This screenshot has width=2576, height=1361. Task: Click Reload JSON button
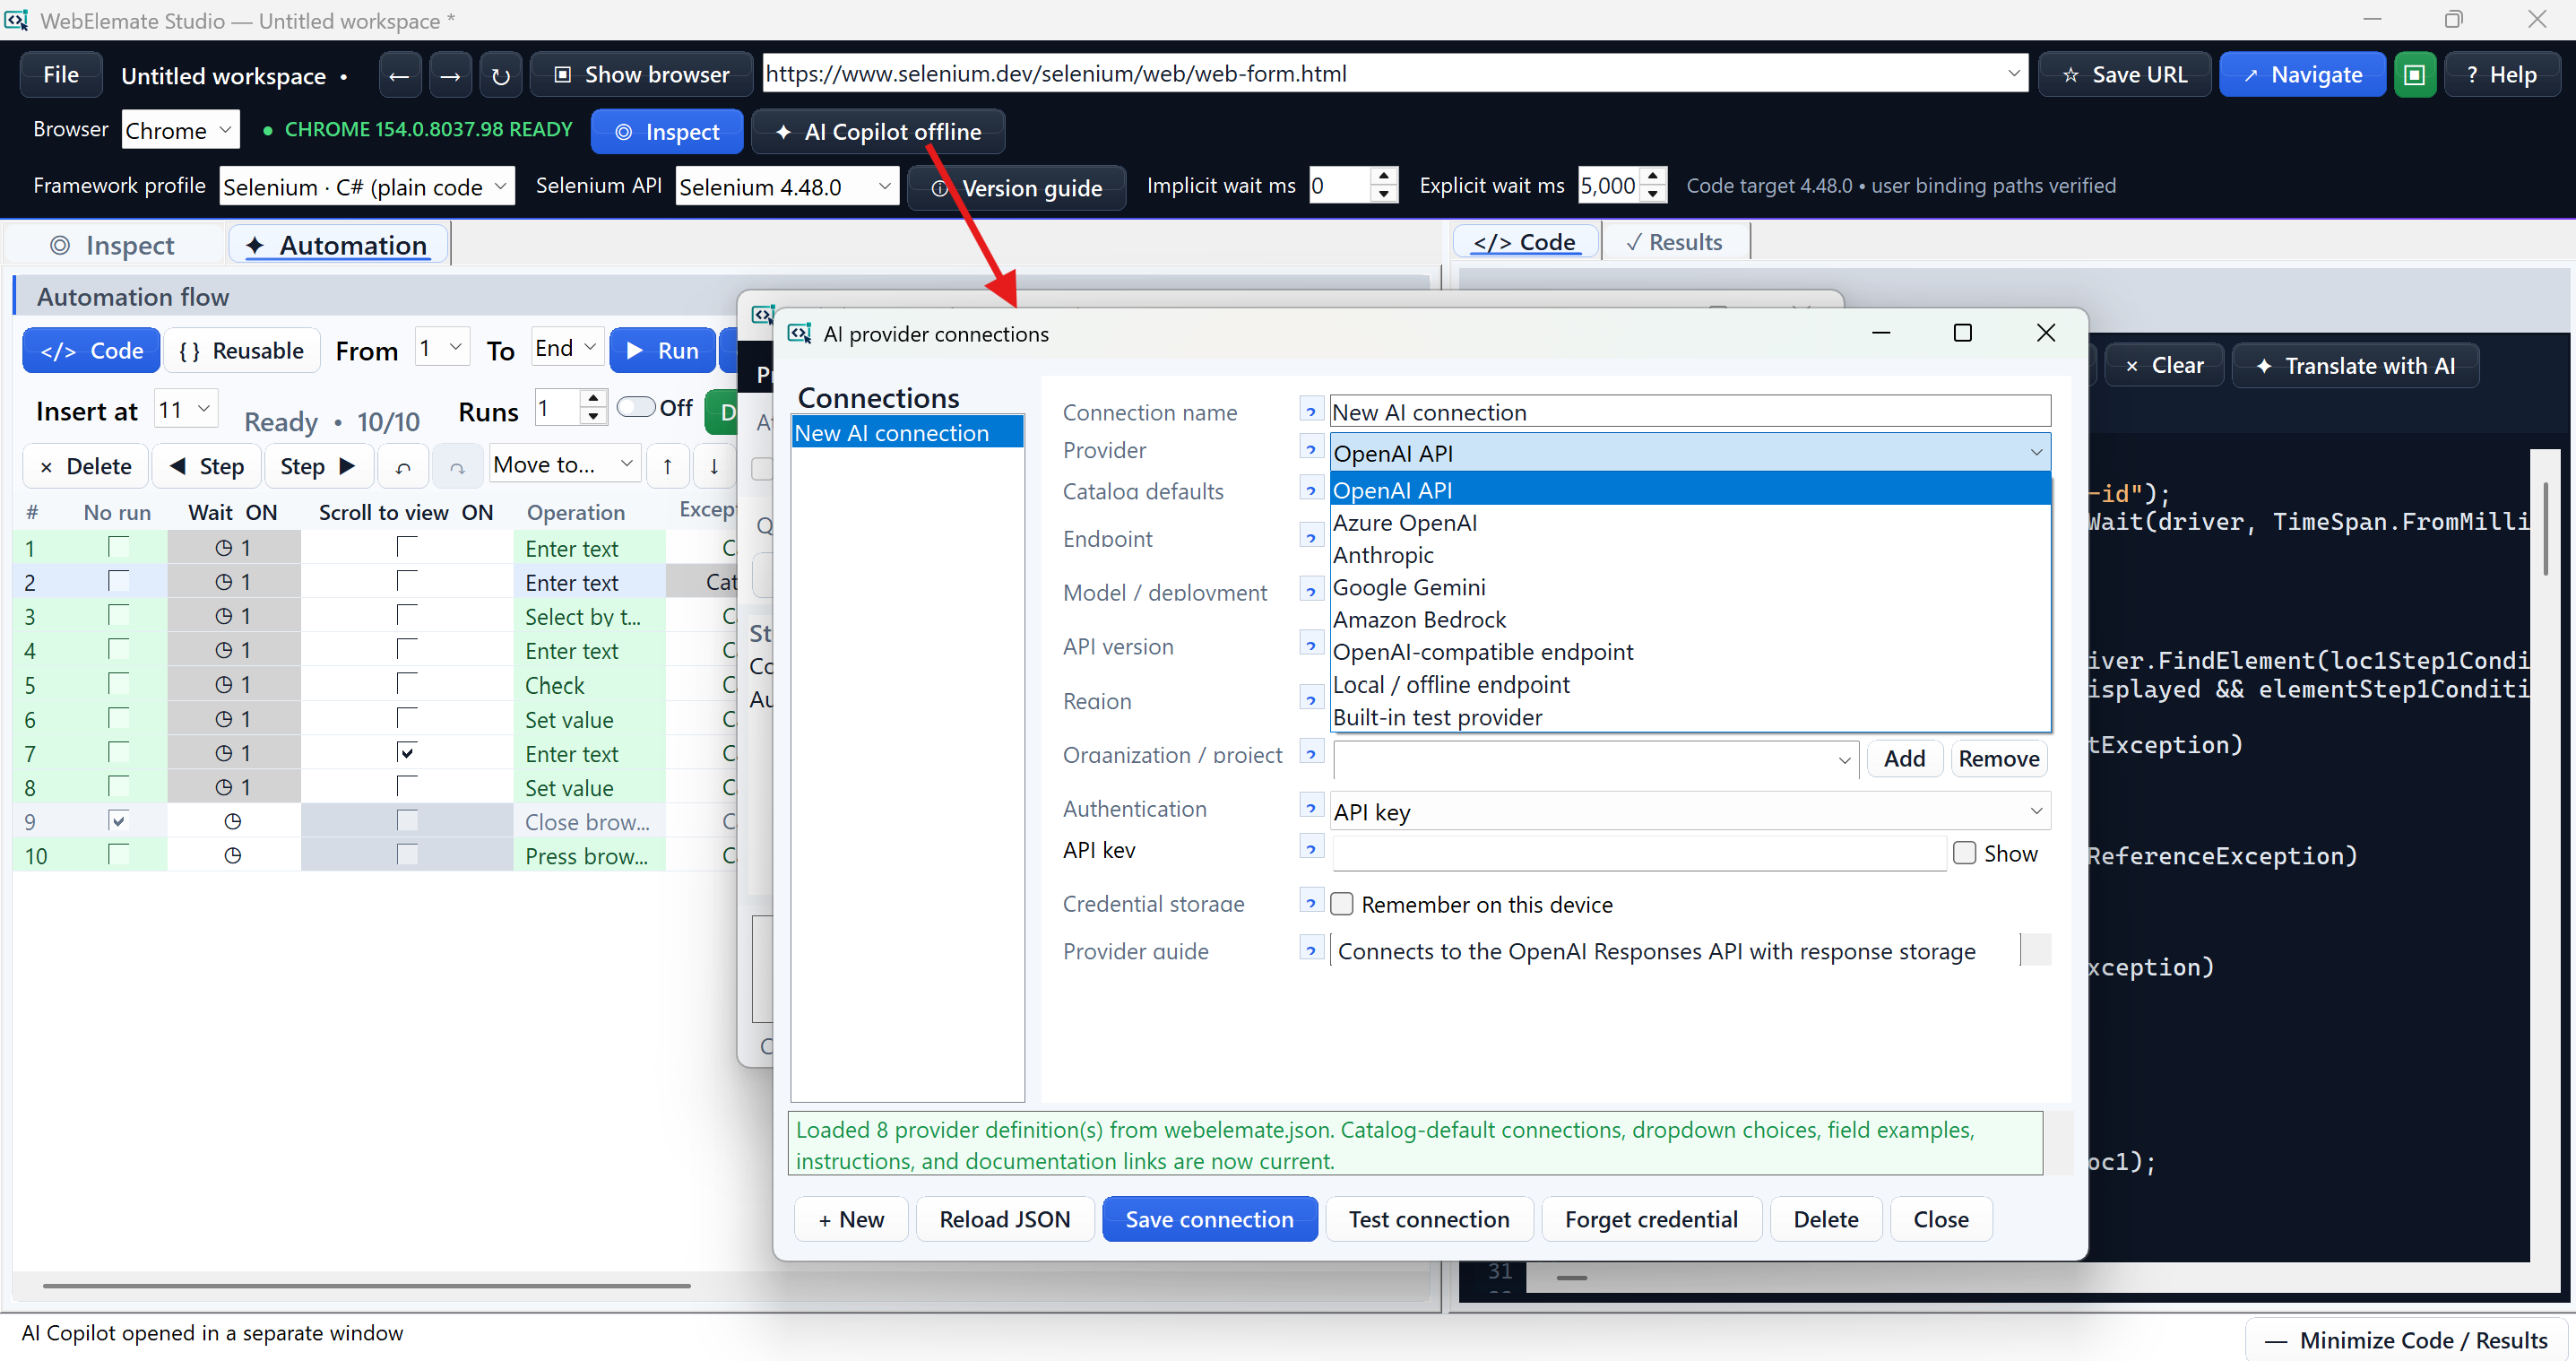1004,1219
